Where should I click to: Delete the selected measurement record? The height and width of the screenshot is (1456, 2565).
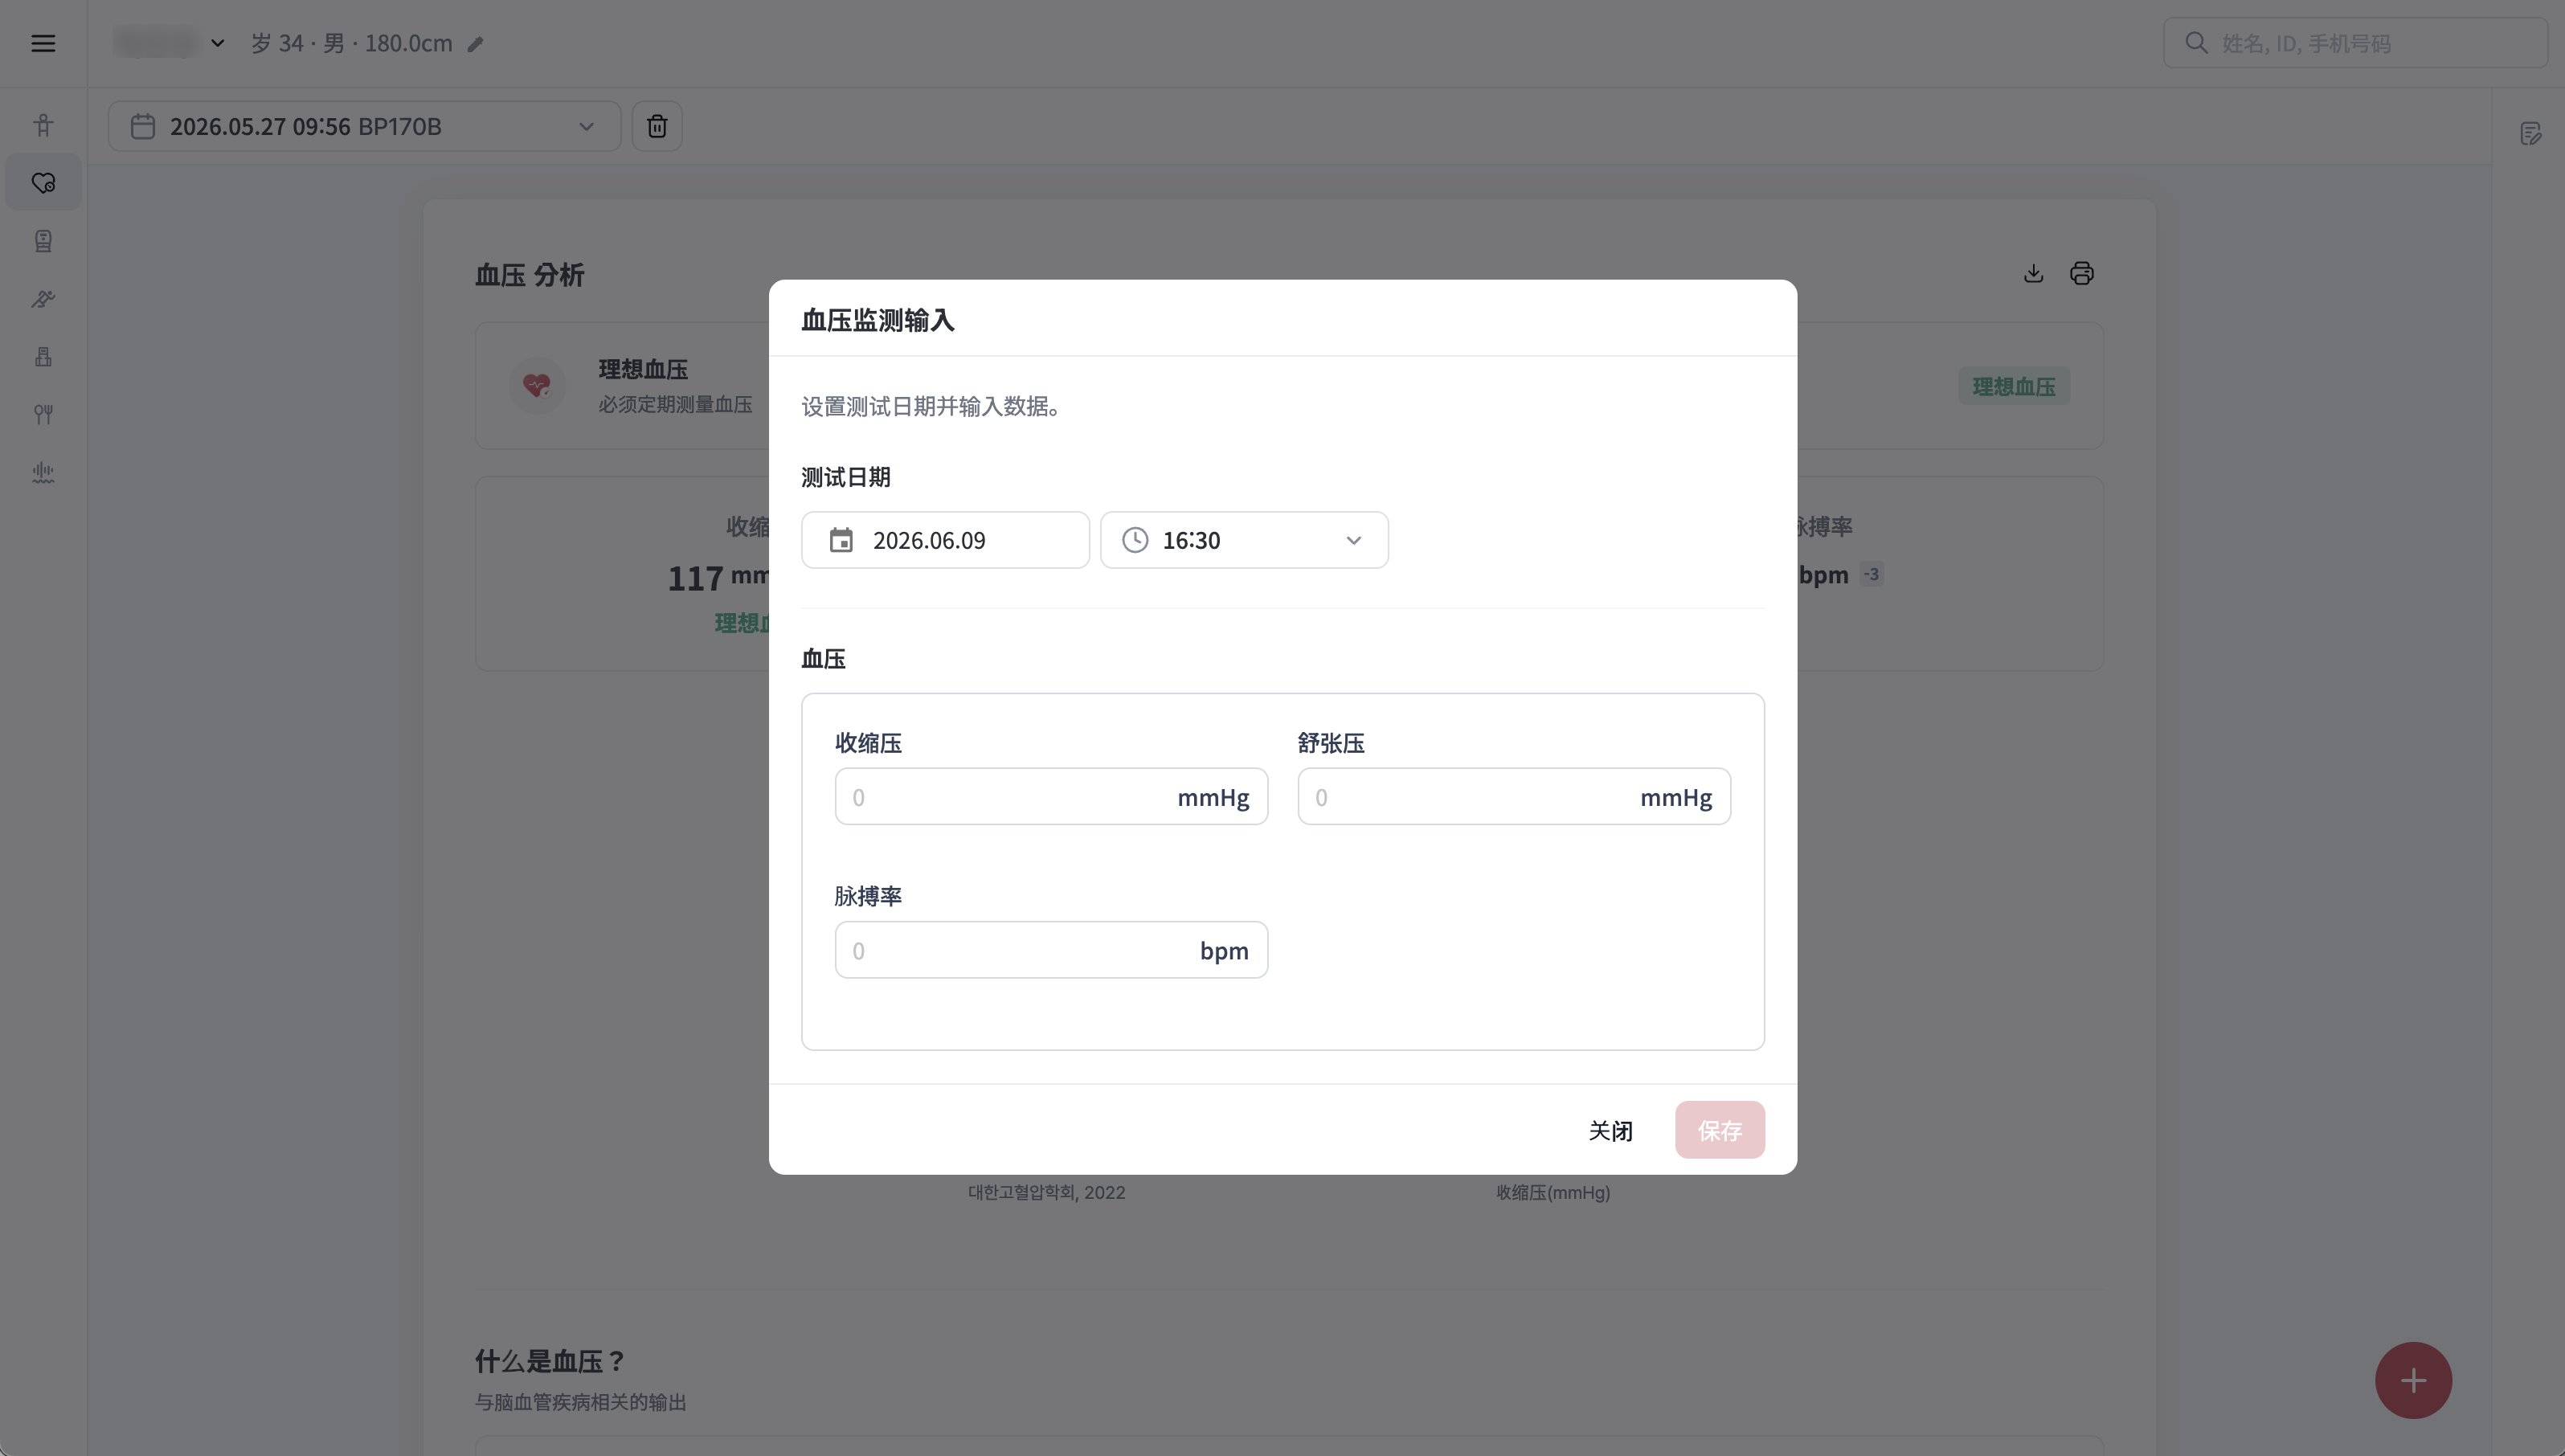pyautogui.click(x=657, y=126)
